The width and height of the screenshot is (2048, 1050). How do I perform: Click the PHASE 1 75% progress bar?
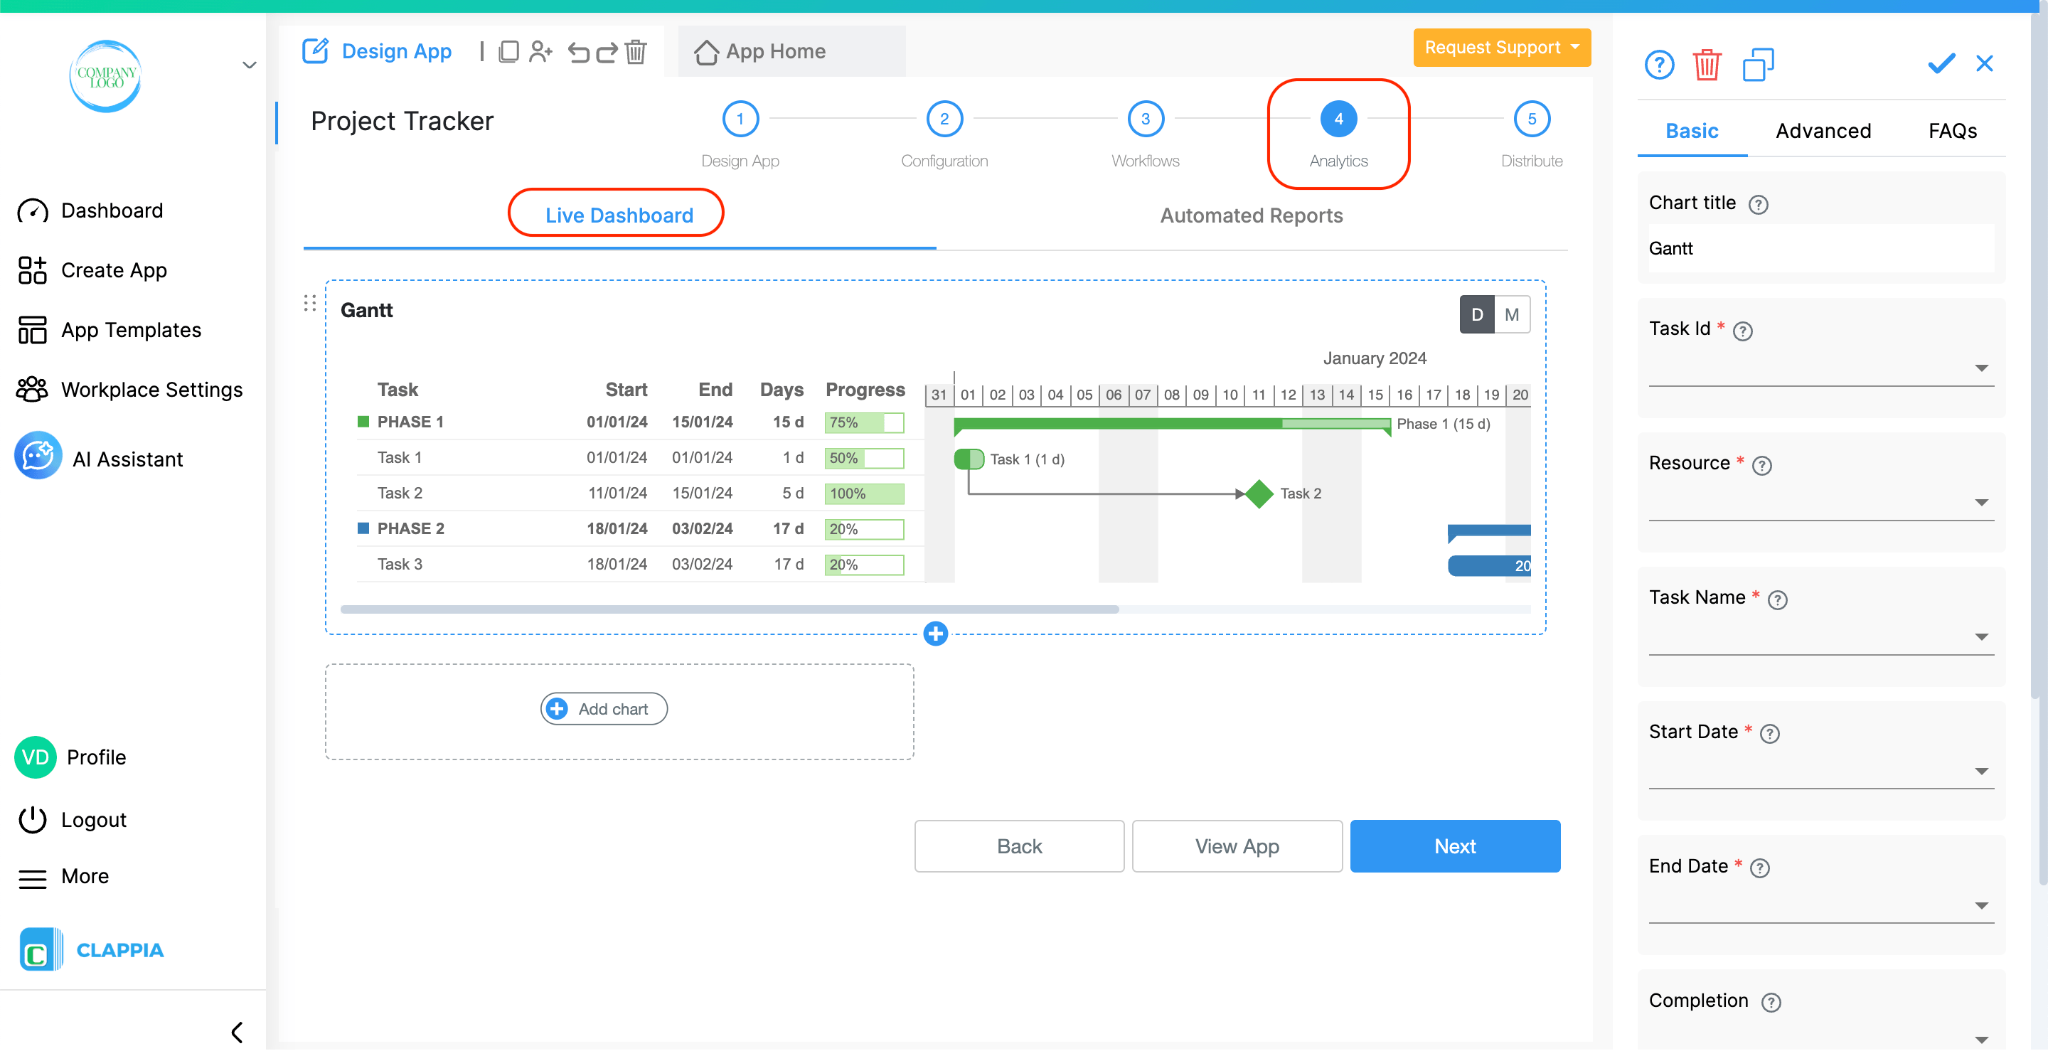click(865, 423)
